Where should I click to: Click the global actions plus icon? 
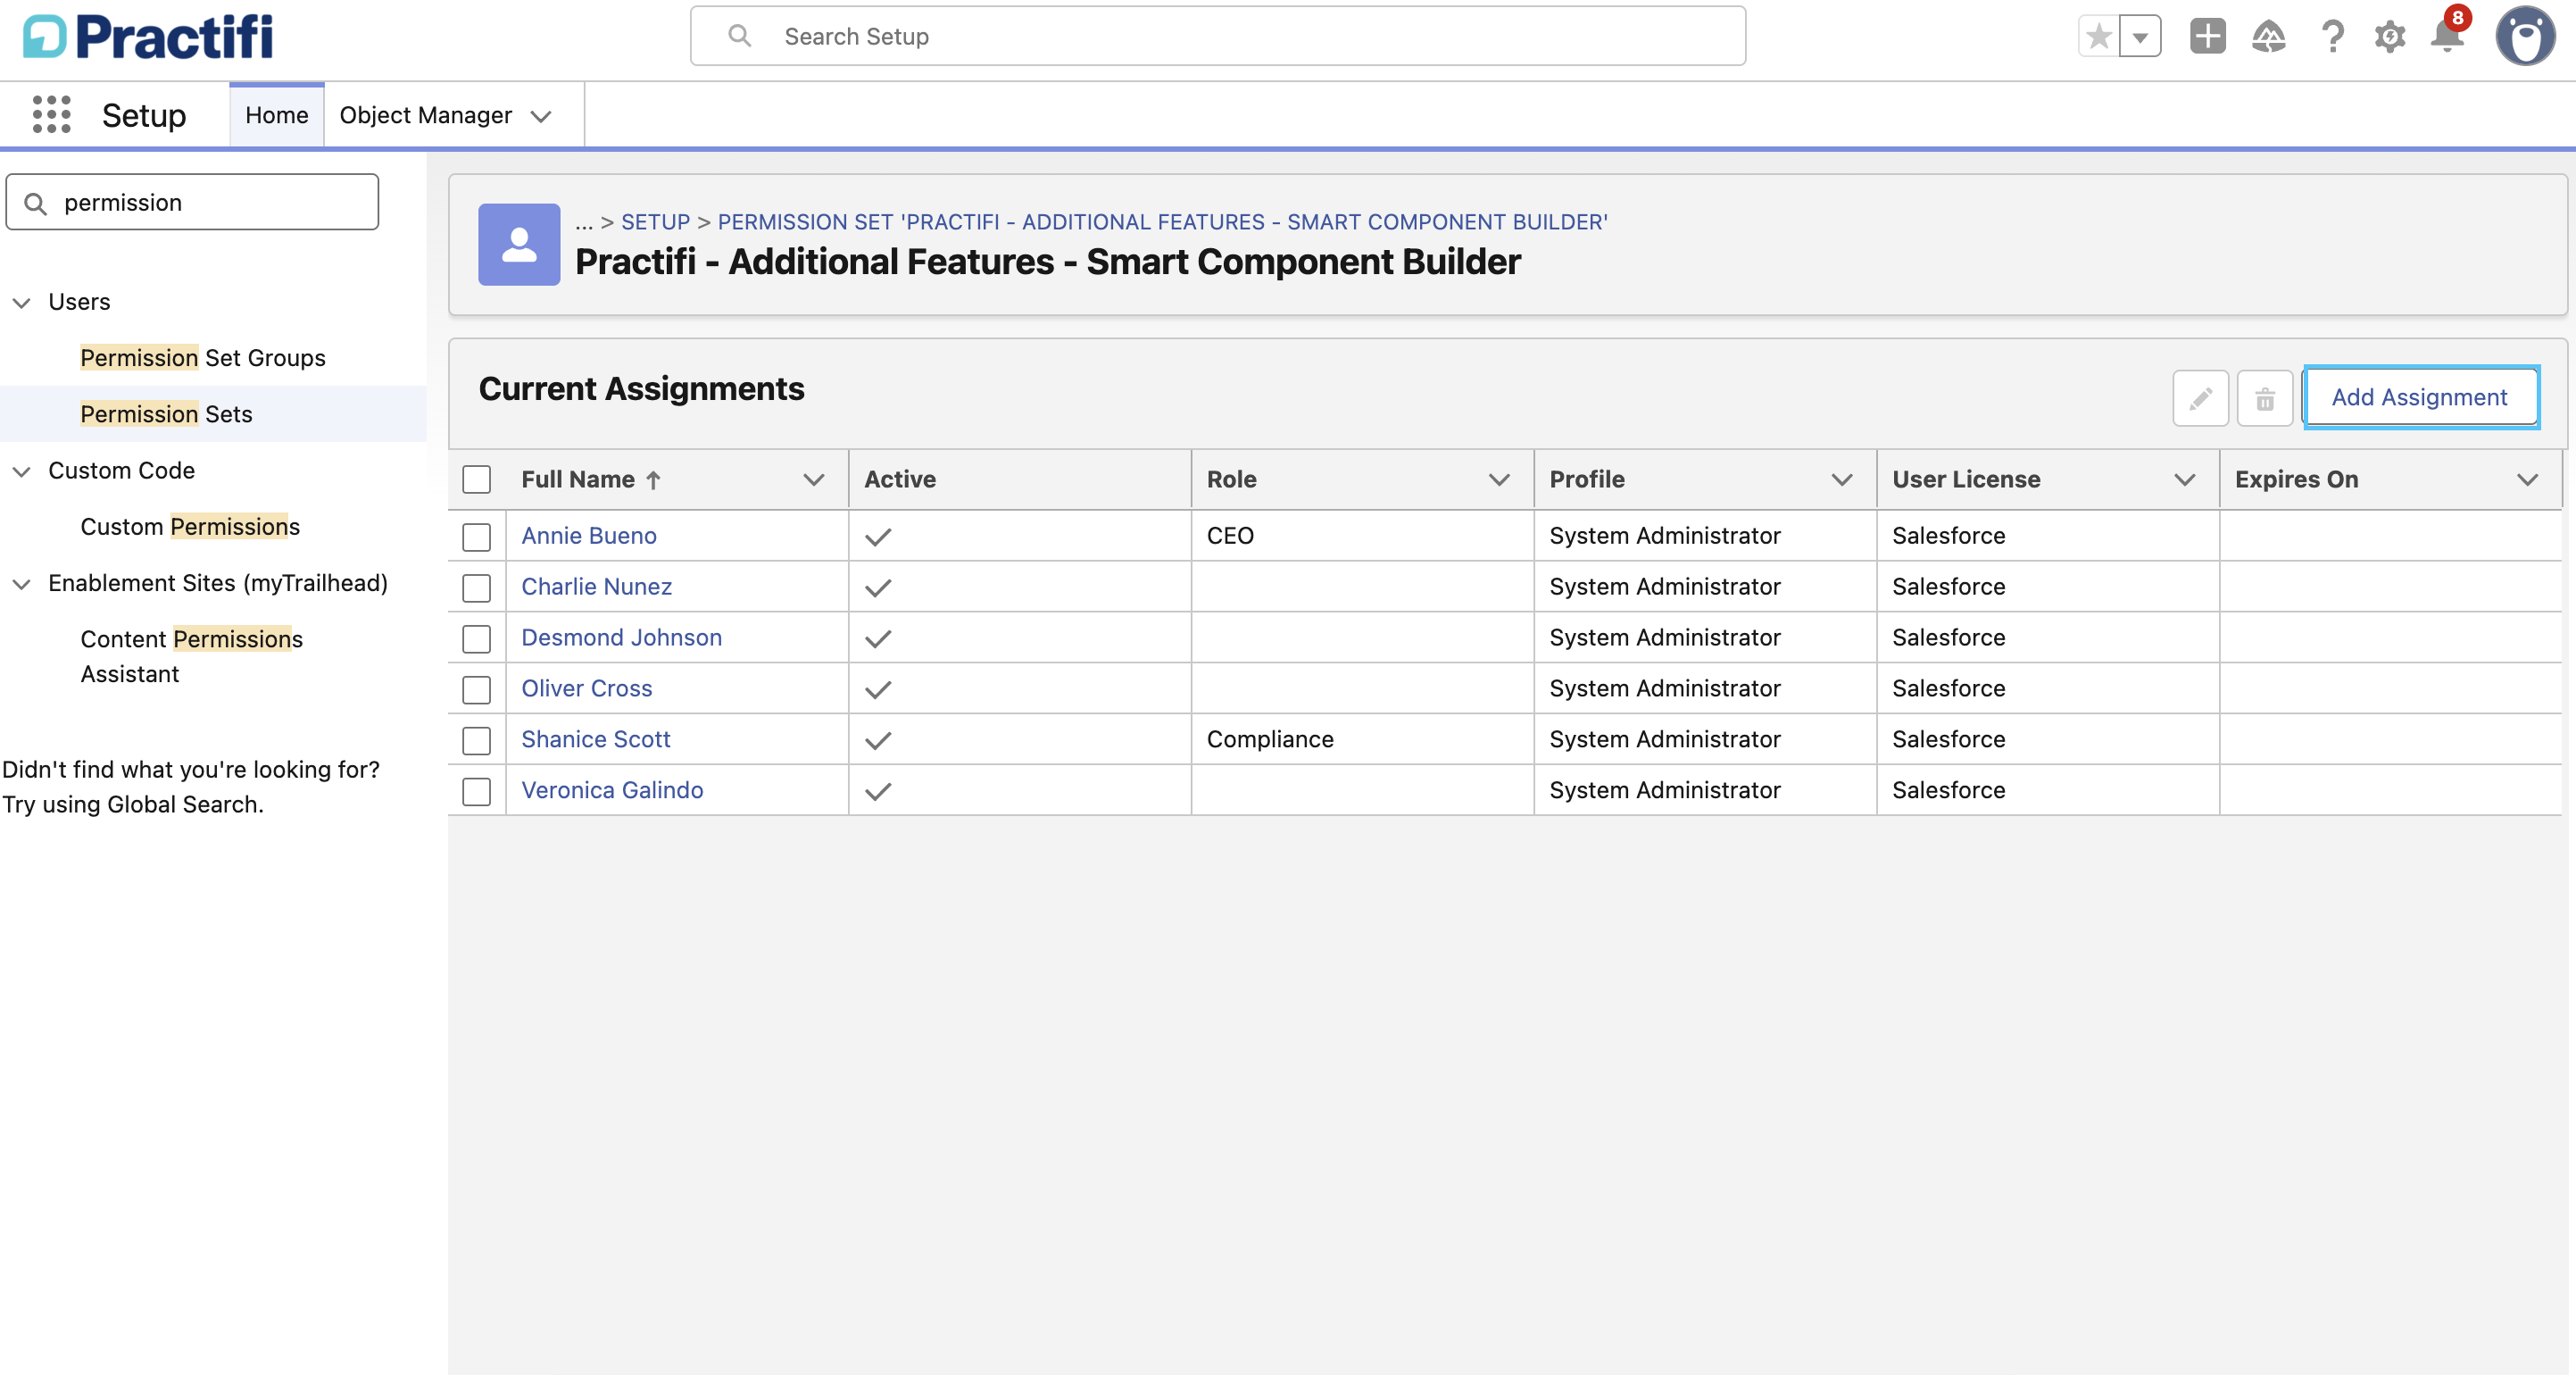pyautogui.click(x=2207, y=37)
